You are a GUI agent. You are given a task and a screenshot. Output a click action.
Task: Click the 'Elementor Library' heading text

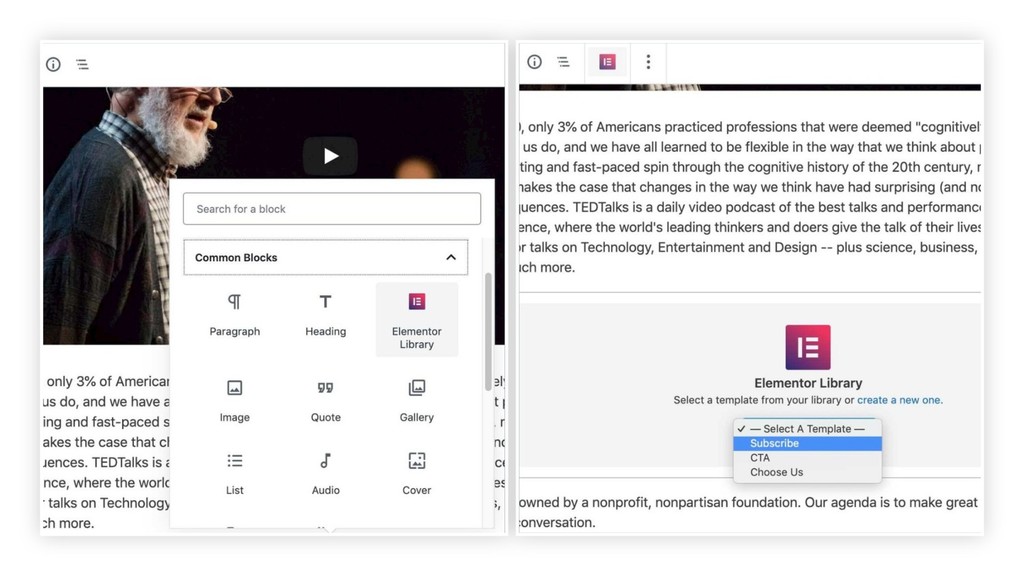tap(808, 383)
